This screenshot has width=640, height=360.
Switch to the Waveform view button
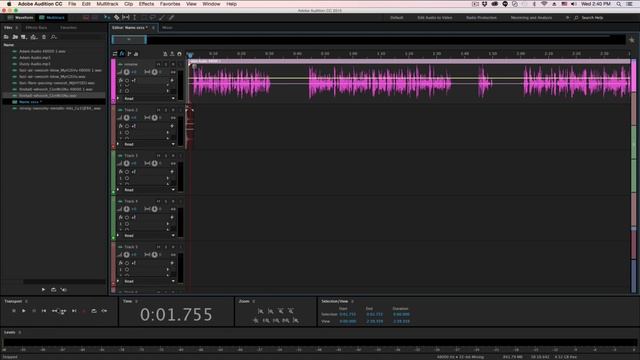coord(20,18)
